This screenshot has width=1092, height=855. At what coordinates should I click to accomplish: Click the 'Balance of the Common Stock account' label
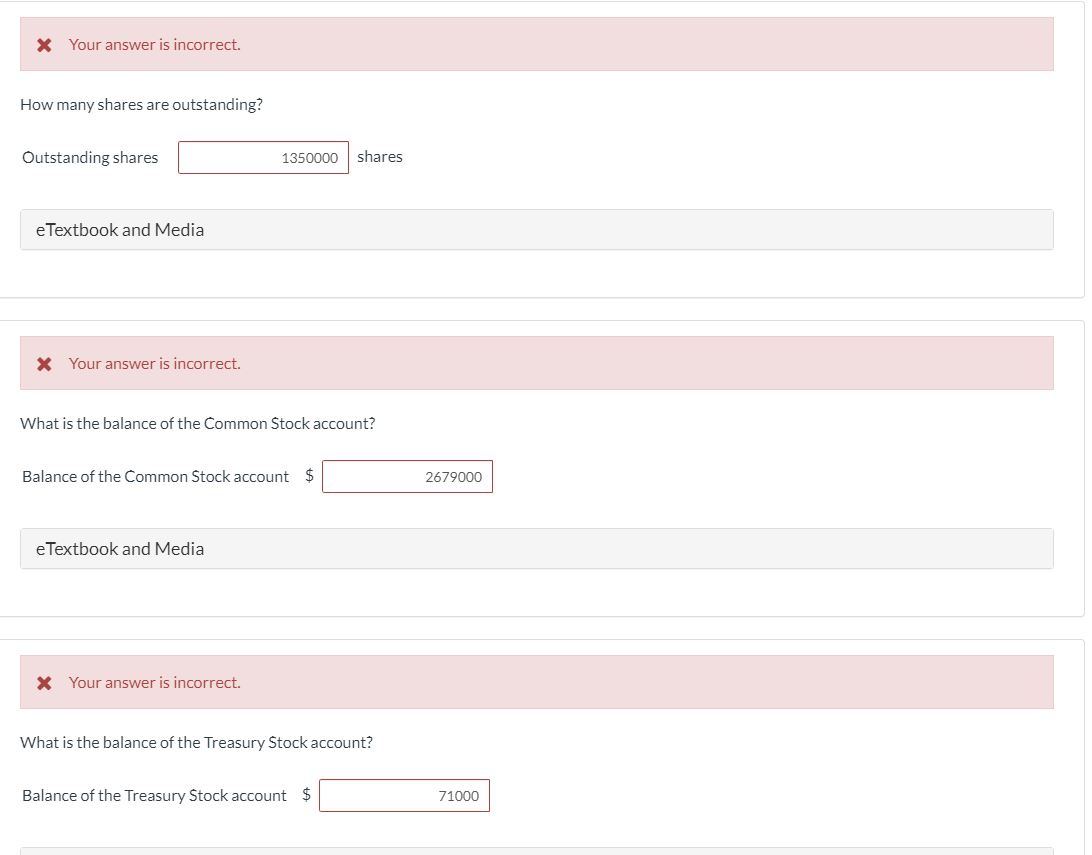click(155, 476)
